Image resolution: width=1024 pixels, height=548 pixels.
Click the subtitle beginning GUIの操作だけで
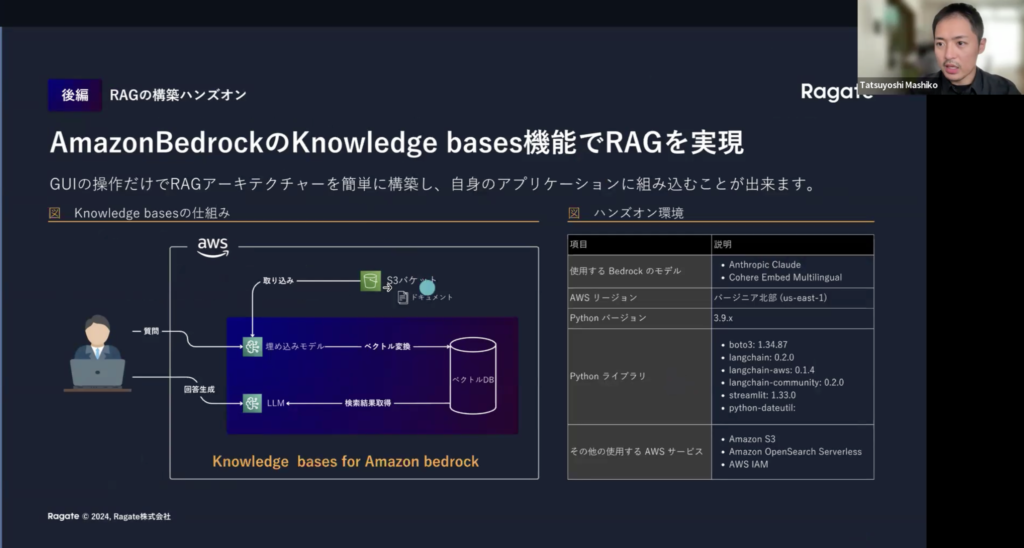coord(434,184)
